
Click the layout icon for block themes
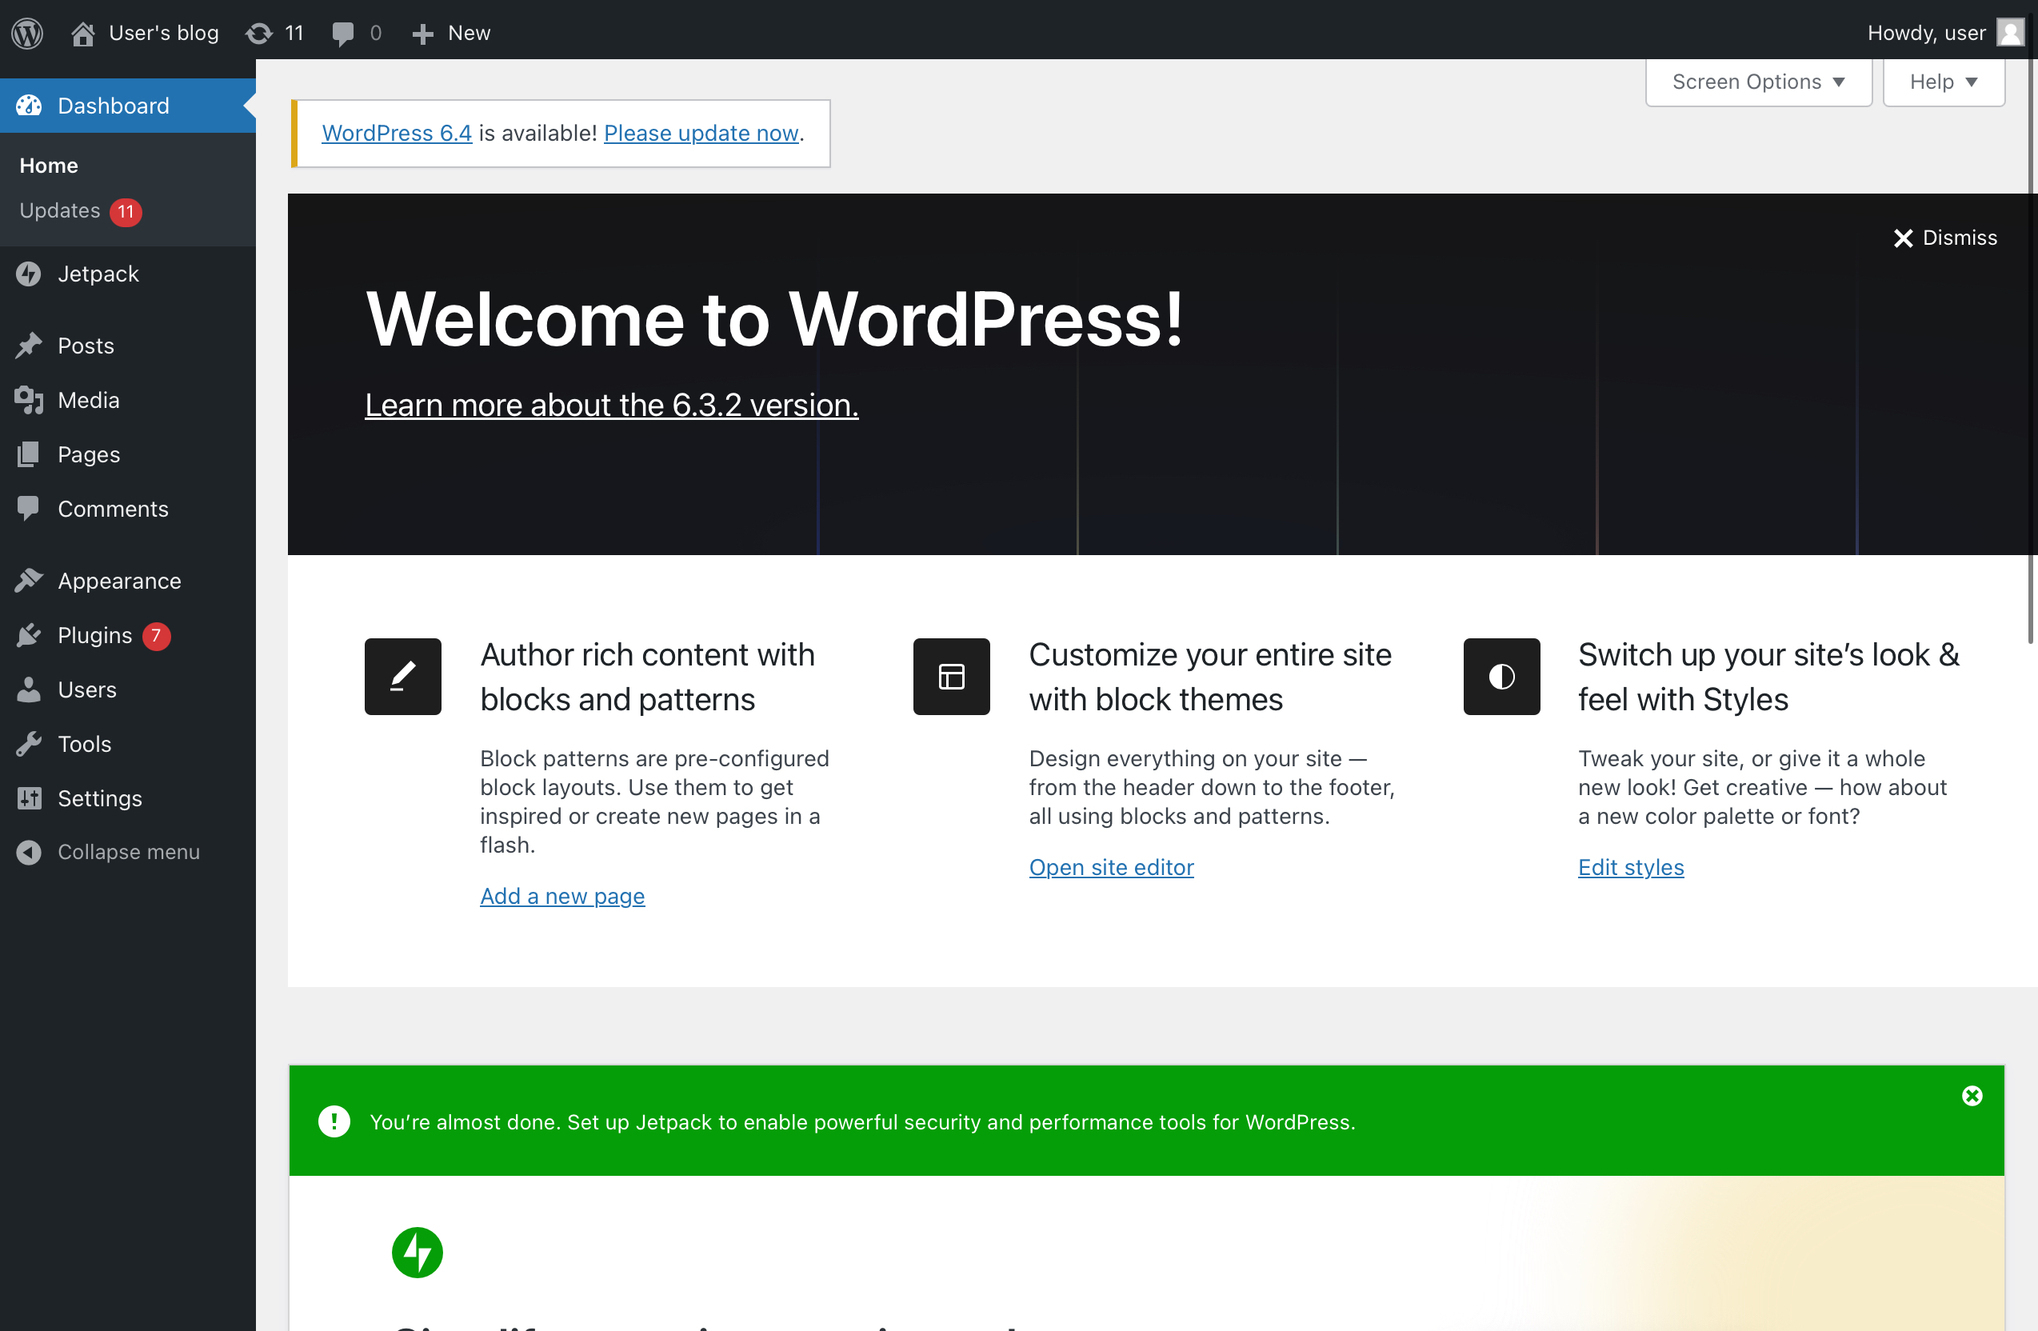(951, 676)
